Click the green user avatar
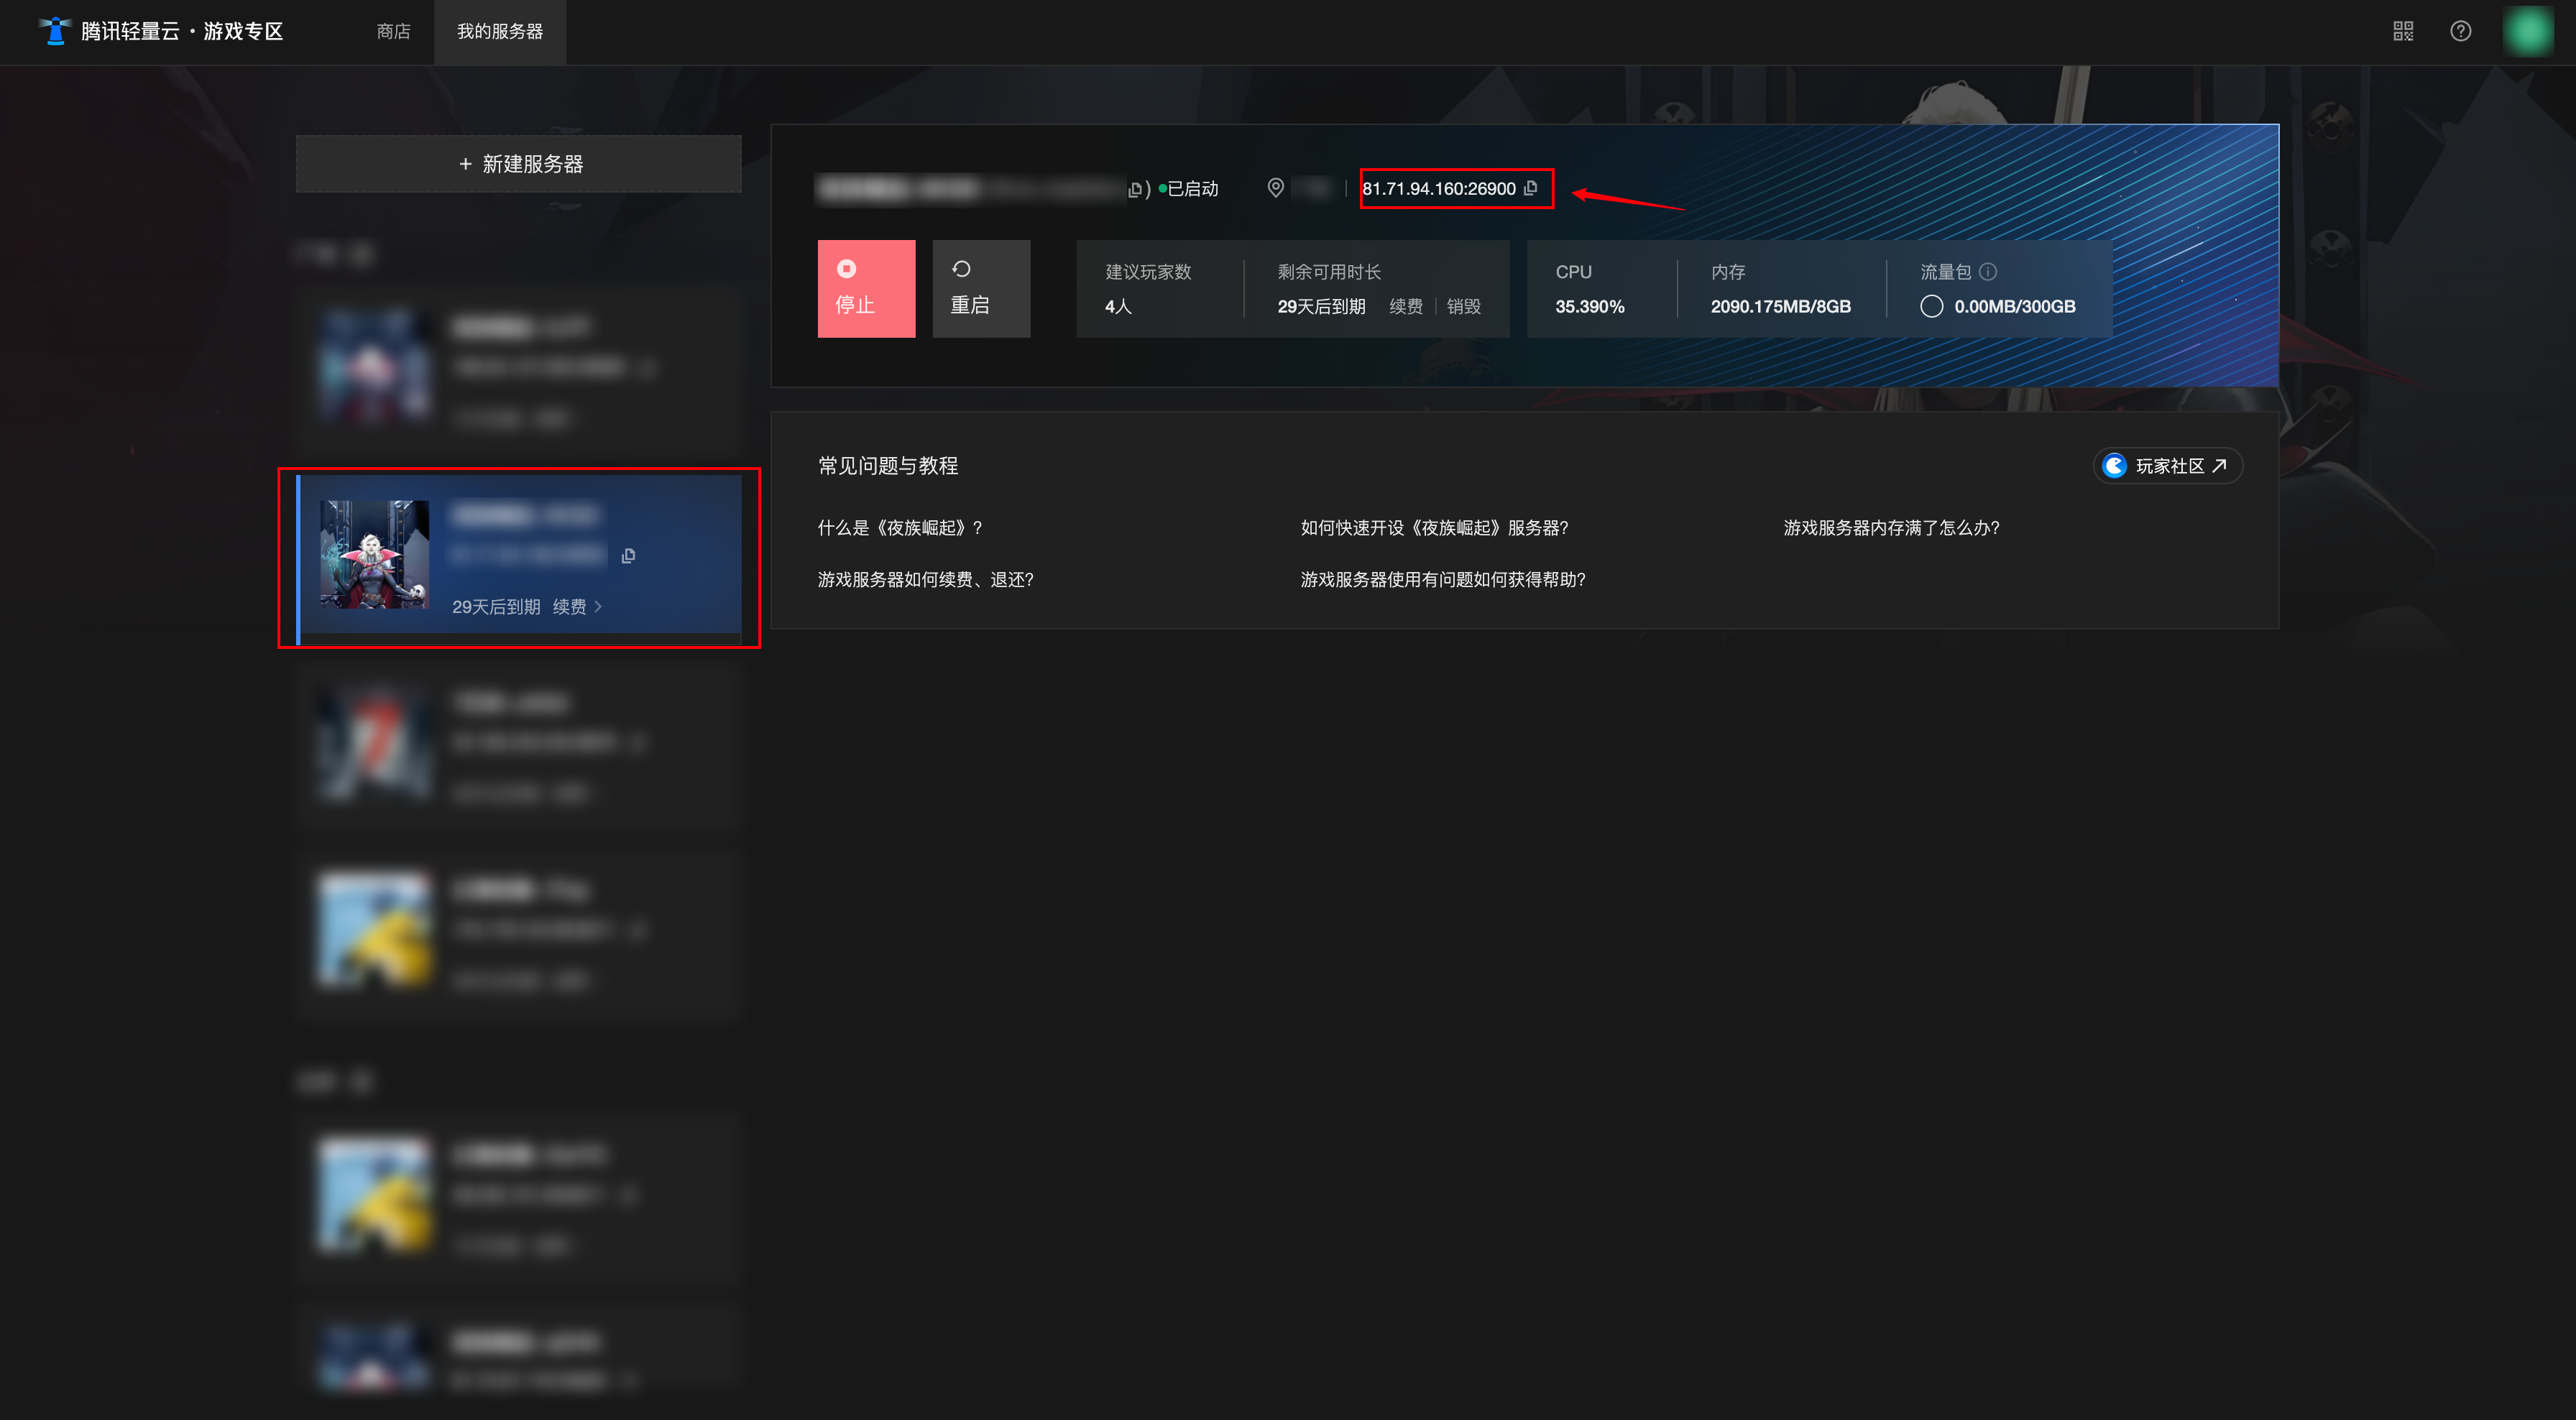Screen dimensions: 2576x1420 [x=2528, y=31]
